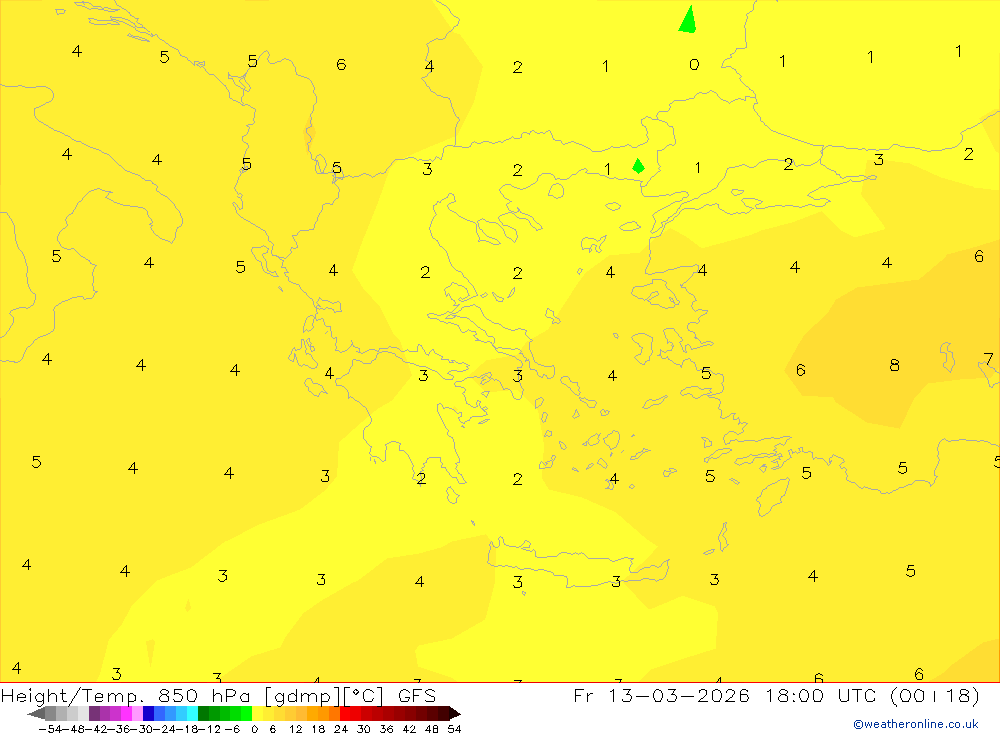Click the date 'Fr 13-03-2026'
The height and width of the screenshot is (733, 1000).
point(661,695)
